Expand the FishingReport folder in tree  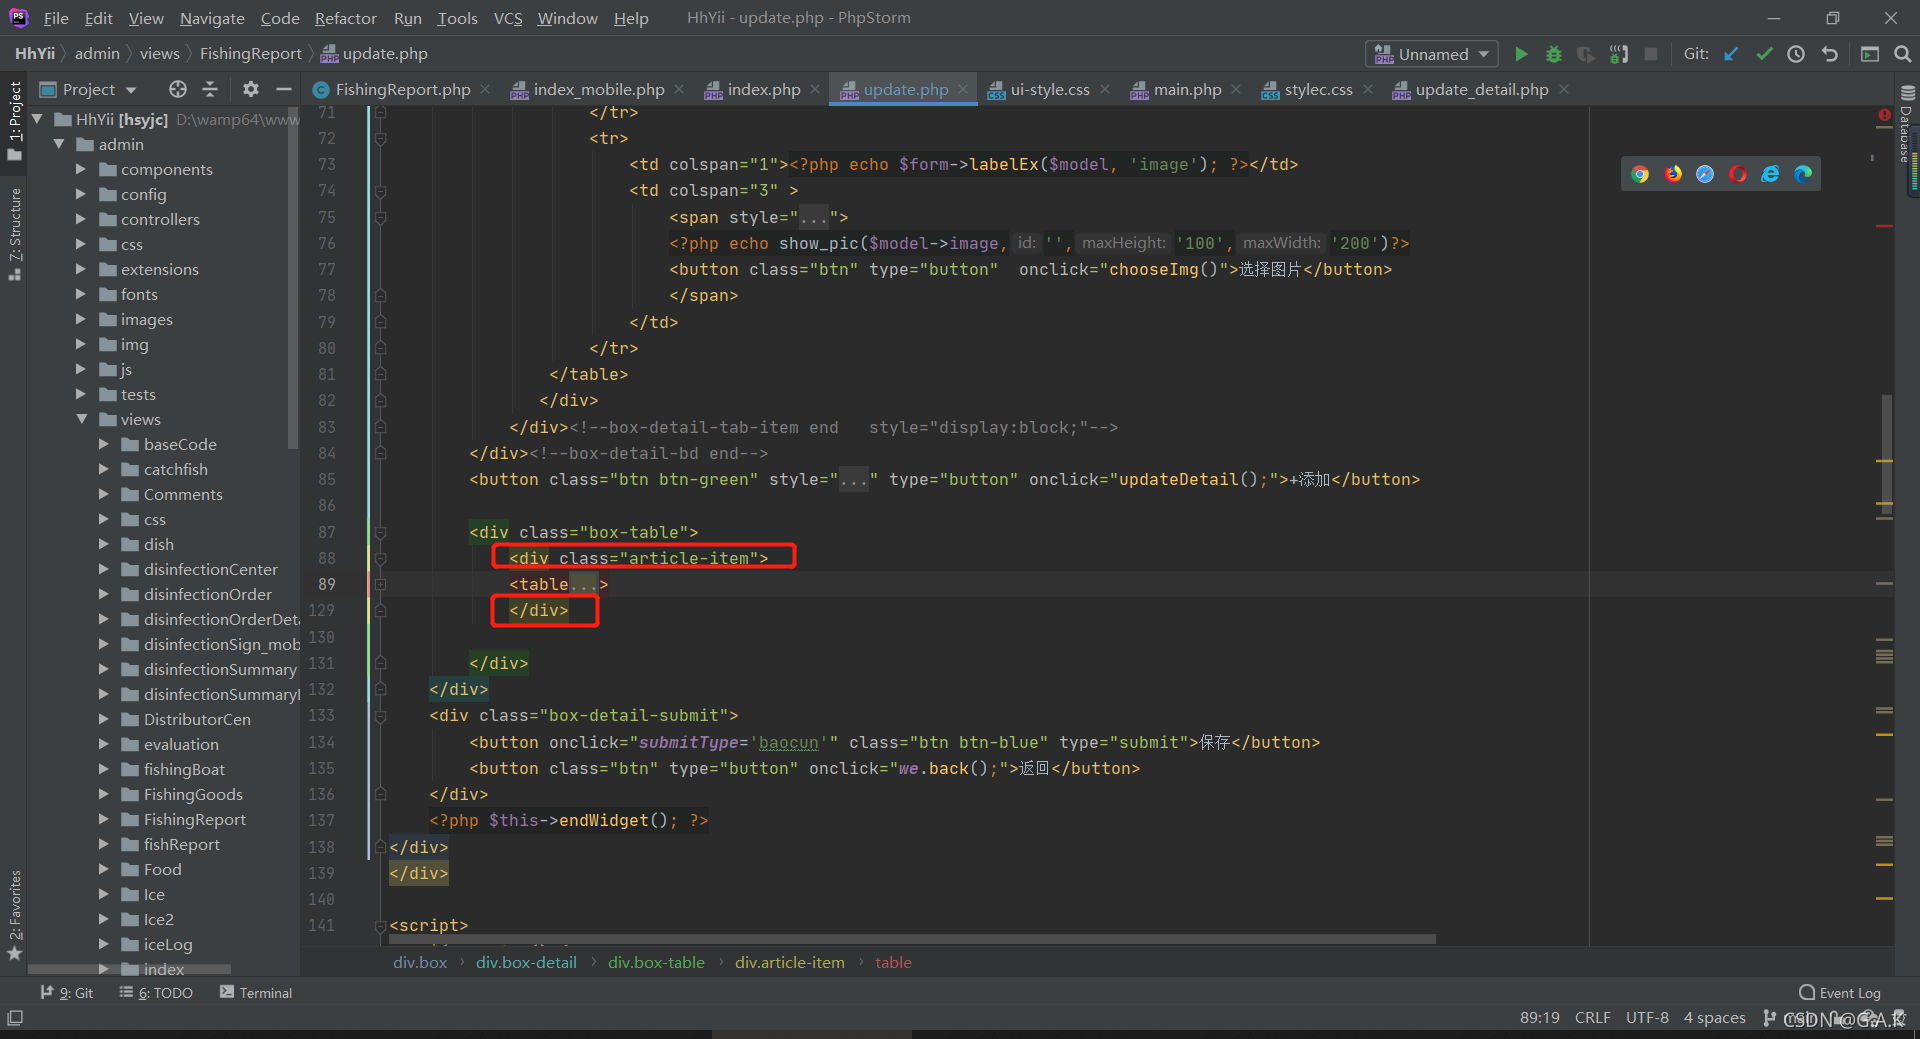point(103,819)
